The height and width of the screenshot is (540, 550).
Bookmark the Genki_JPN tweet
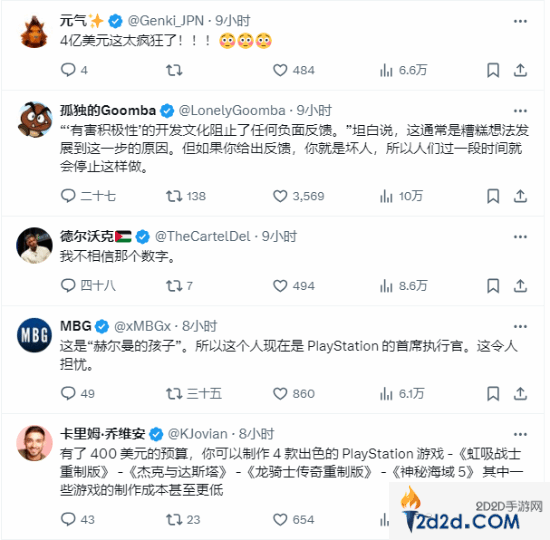click(x=493, y=70)
